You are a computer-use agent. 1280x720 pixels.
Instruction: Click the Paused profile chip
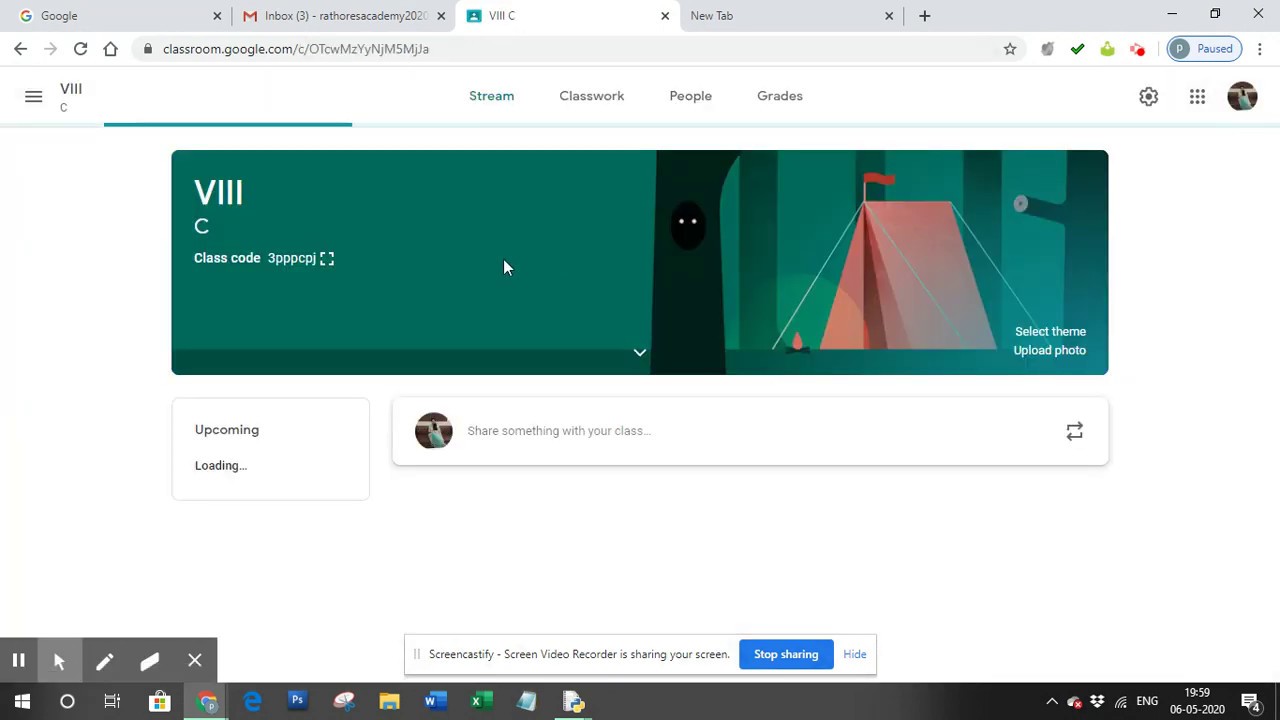pos(1204,48)
